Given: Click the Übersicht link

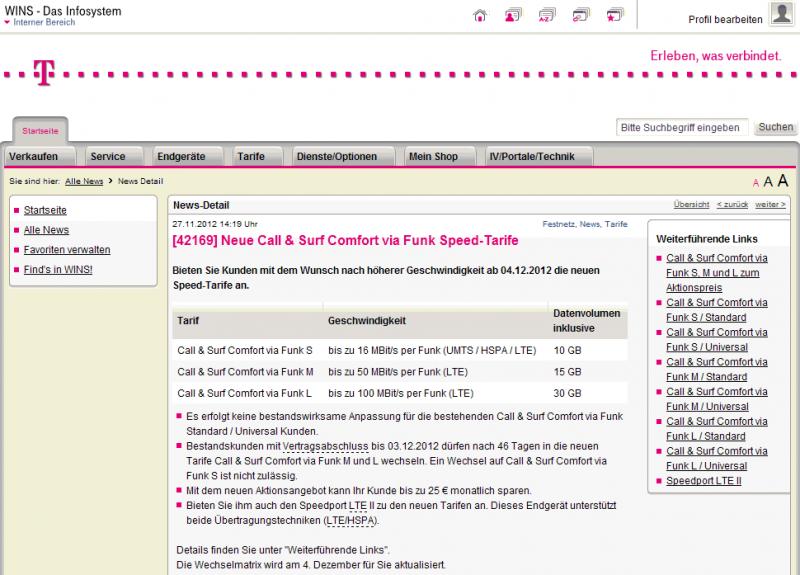Looking at the screenshot, I should click(x=691, y=205).
